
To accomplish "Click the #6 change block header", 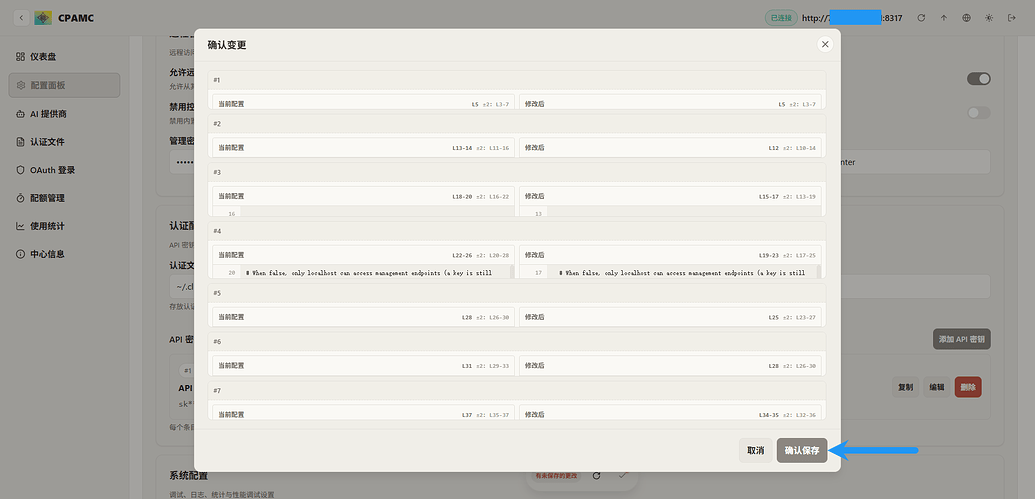I will pyautogui.click(x=517, y=341).
